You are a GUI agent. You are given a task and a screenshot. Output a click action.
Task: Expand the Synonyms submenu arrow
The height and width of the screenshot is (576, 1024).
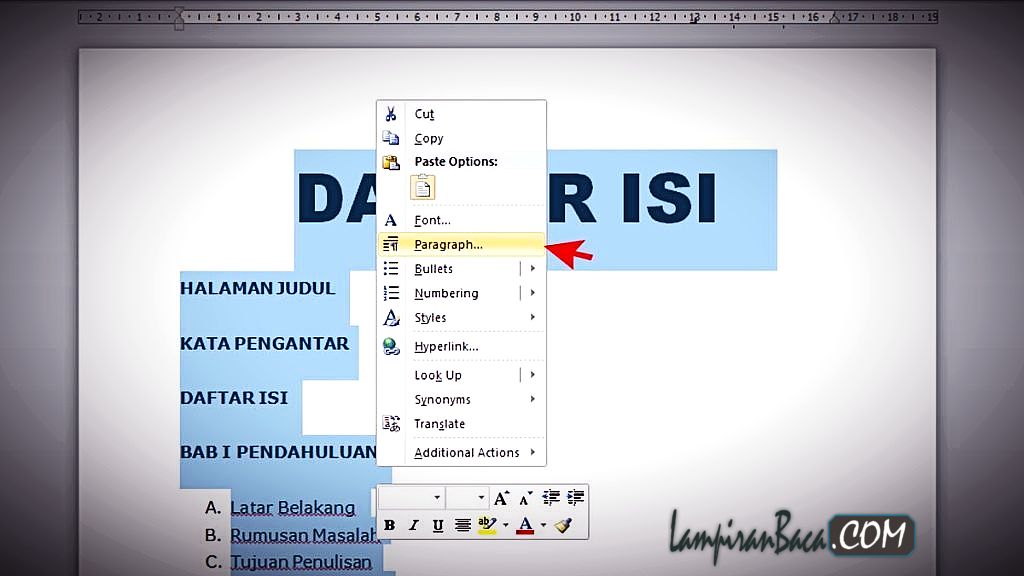pos(533,399)
